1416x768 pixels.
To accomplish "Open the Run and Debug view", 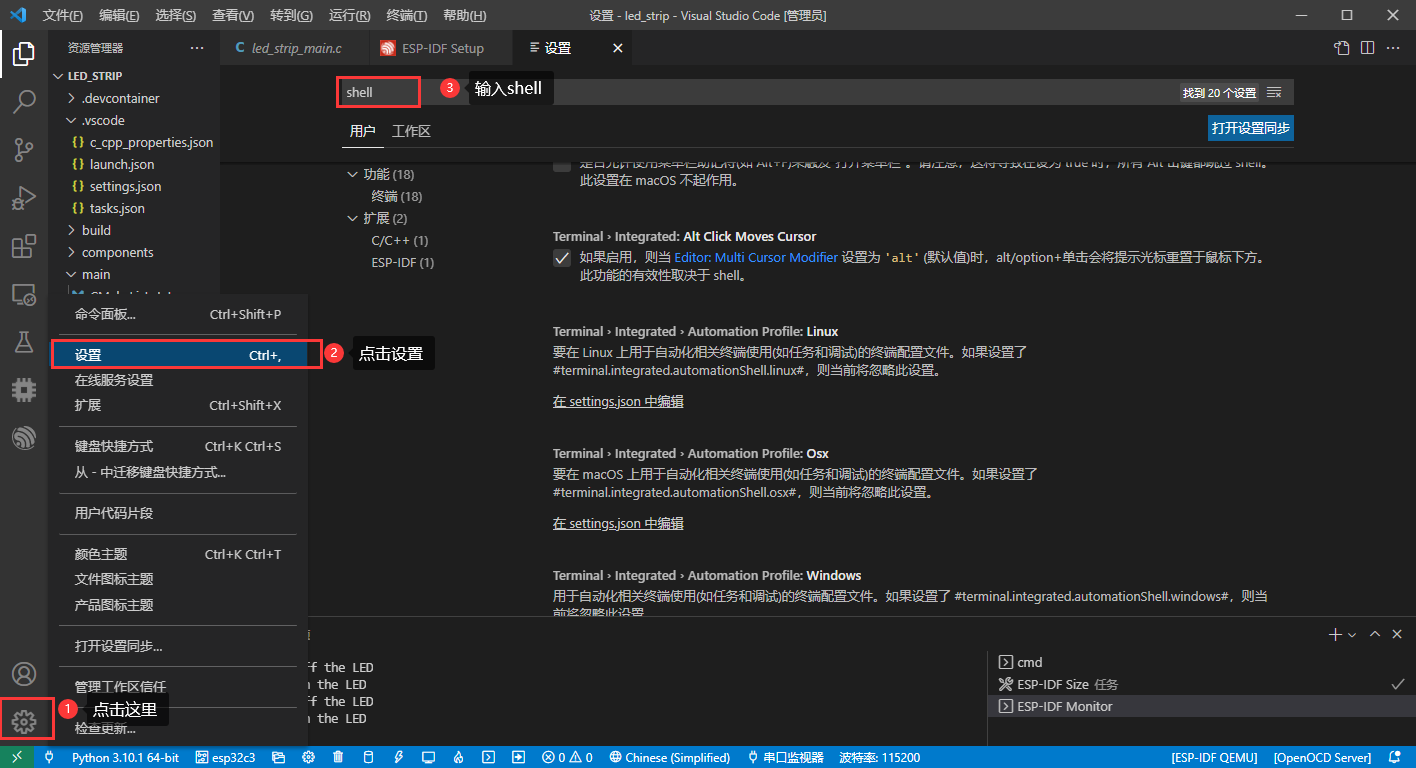I will [x=24, y=198].
